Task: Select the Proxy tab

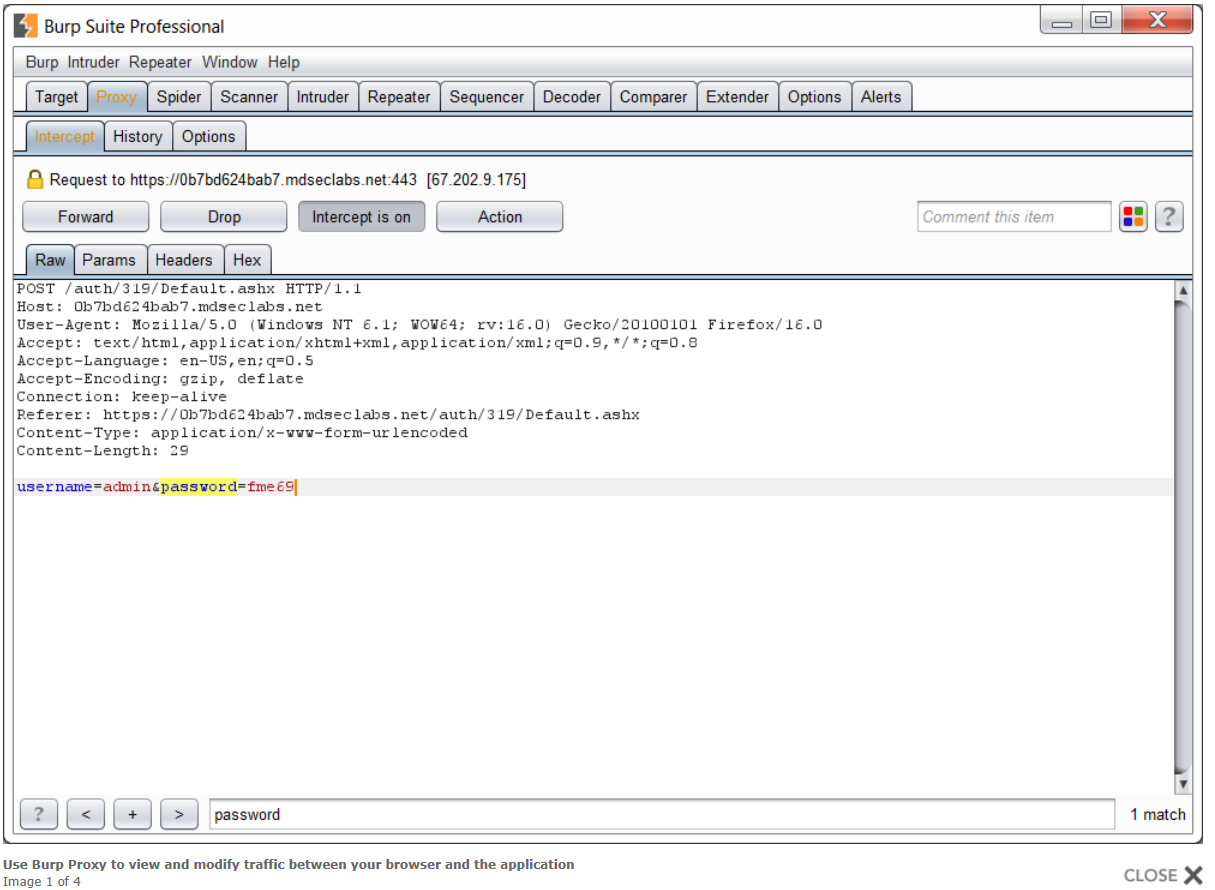Action: (x=117, y=97)
